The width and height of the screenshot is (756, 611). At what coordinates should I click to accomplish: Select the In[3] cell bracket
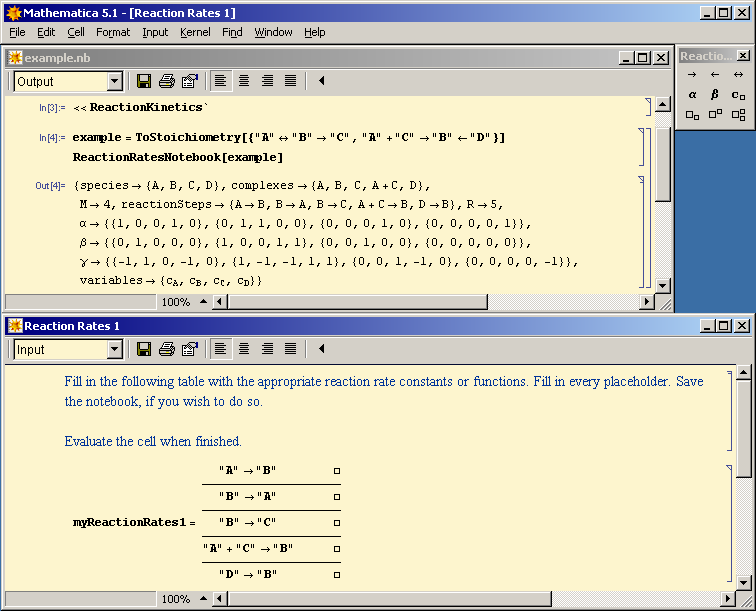[x=648, y=107]
